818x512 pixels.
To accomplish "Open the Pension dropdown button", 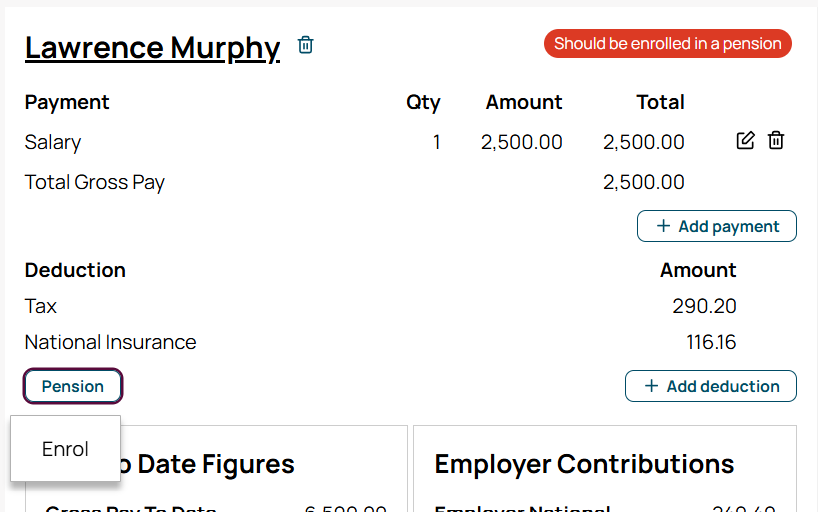I will pos(73,386).
